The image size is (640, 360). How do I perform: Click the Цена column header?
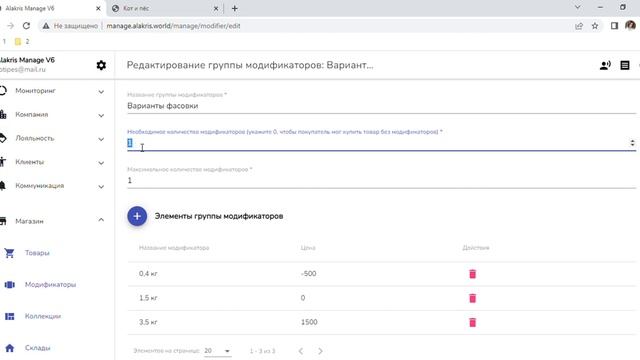pos(308,248)
